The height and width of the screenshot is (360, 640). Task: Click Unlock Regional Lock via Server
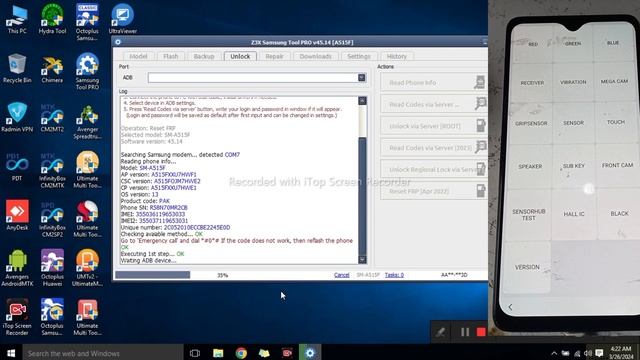434,169
